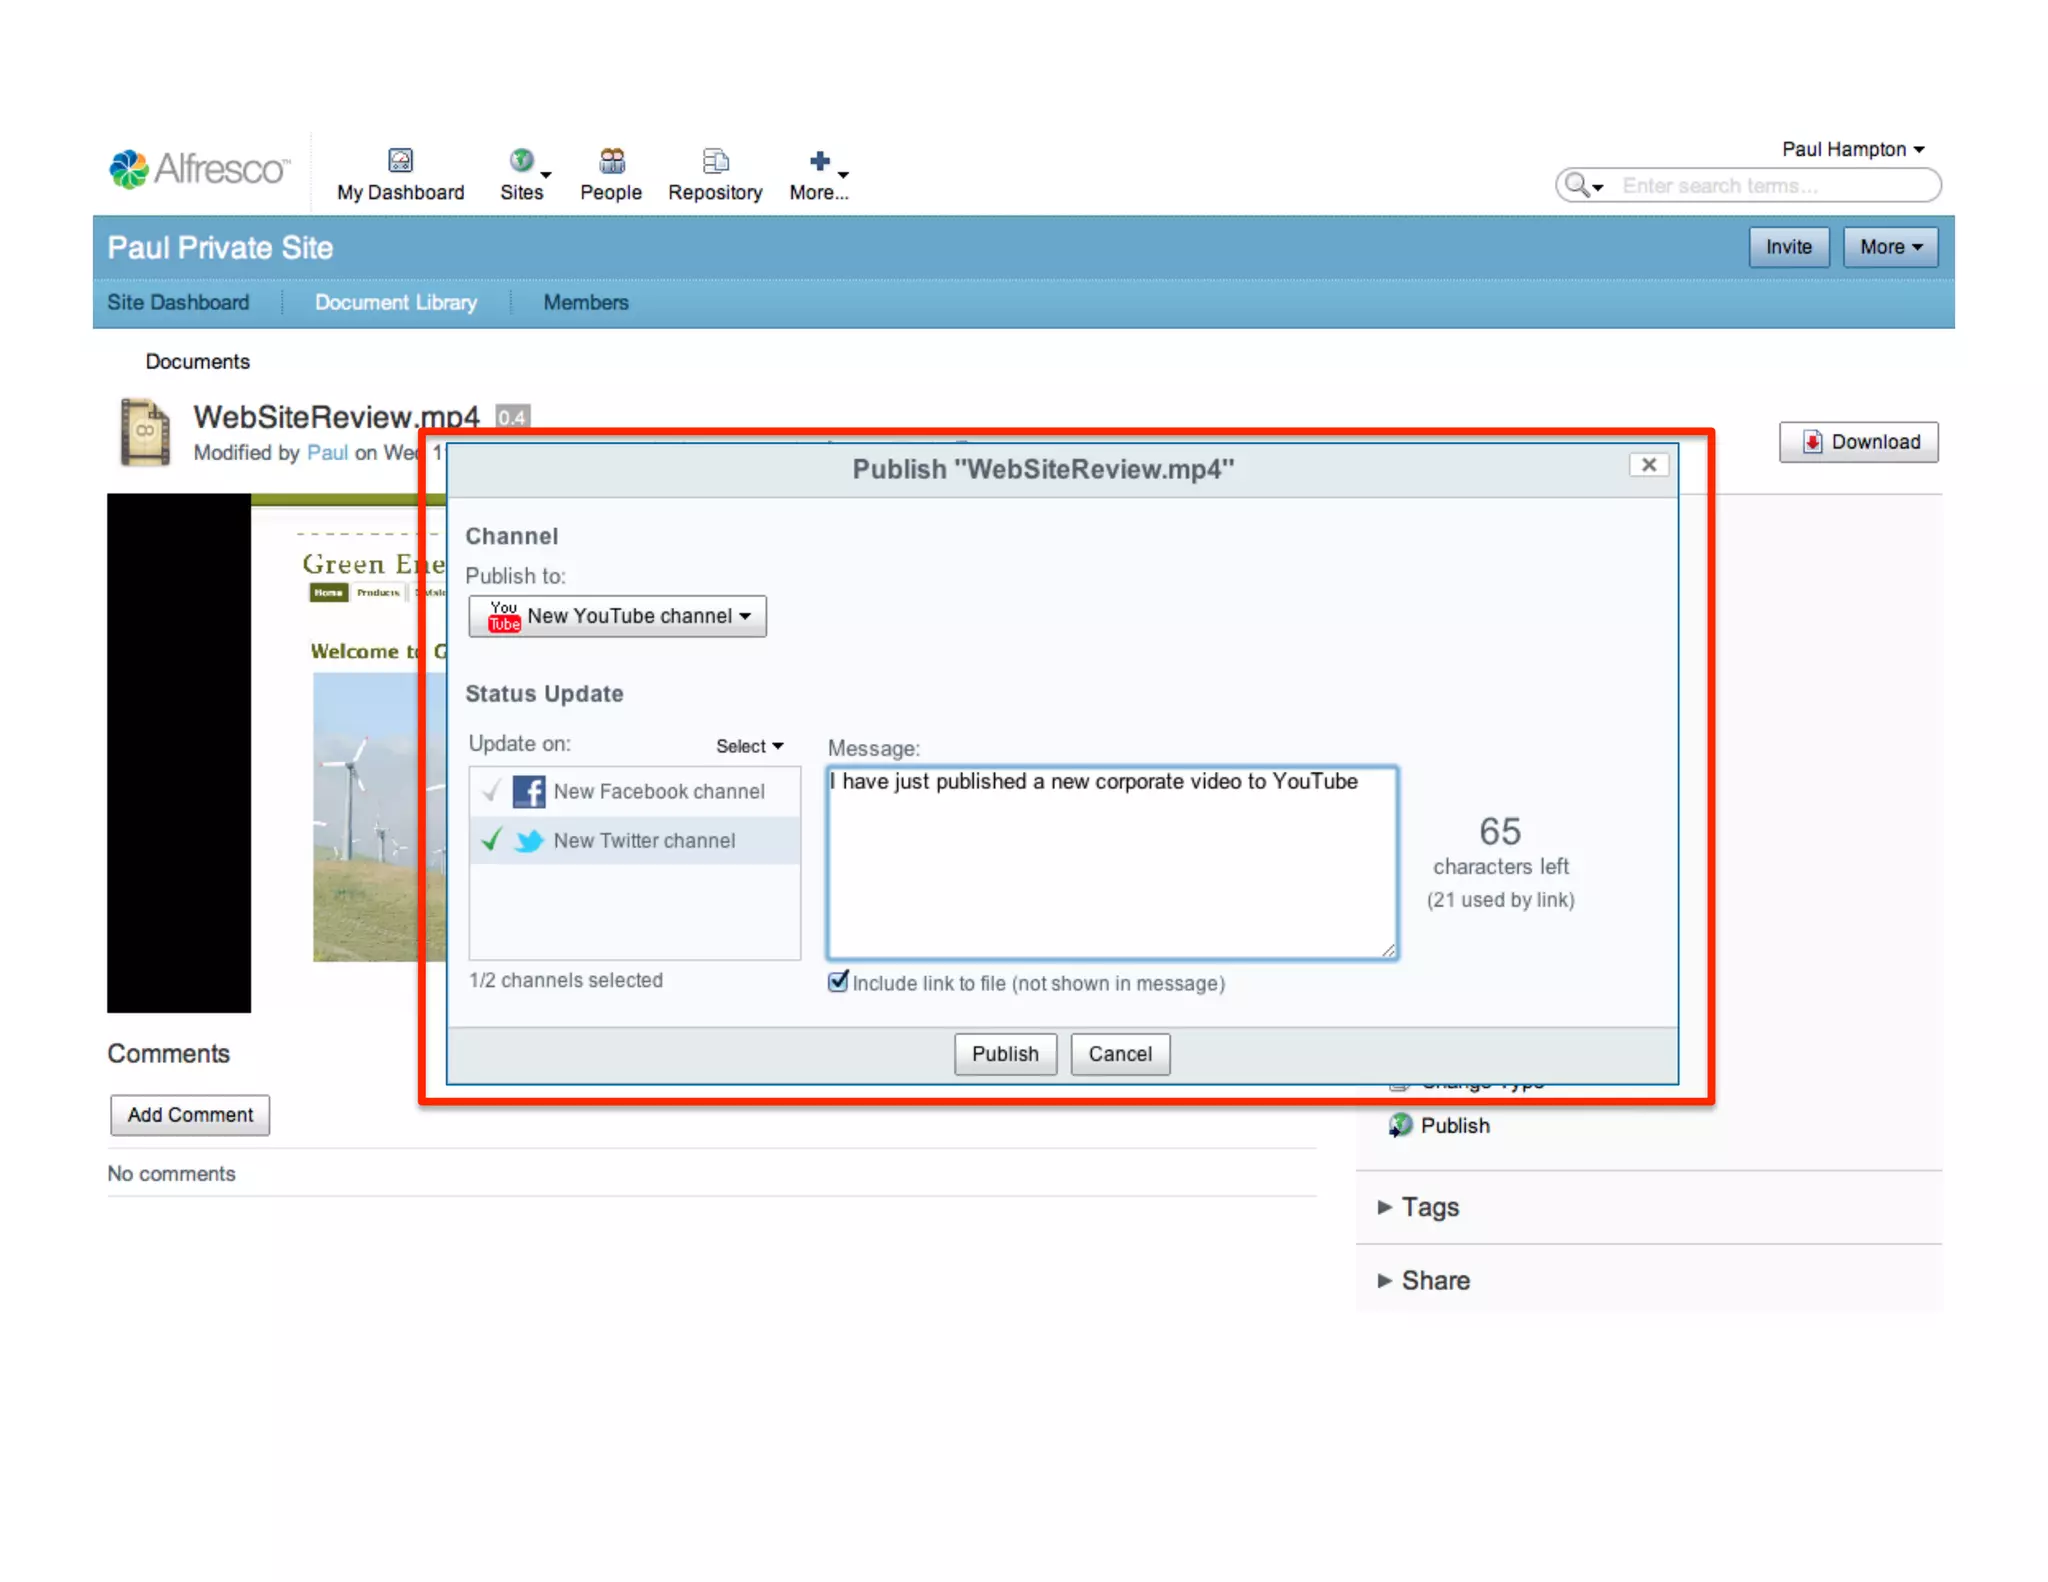This screenshot has height=1582, width=2048.
Task: Switch to the Document Library tab
Action: coord(396,302)
